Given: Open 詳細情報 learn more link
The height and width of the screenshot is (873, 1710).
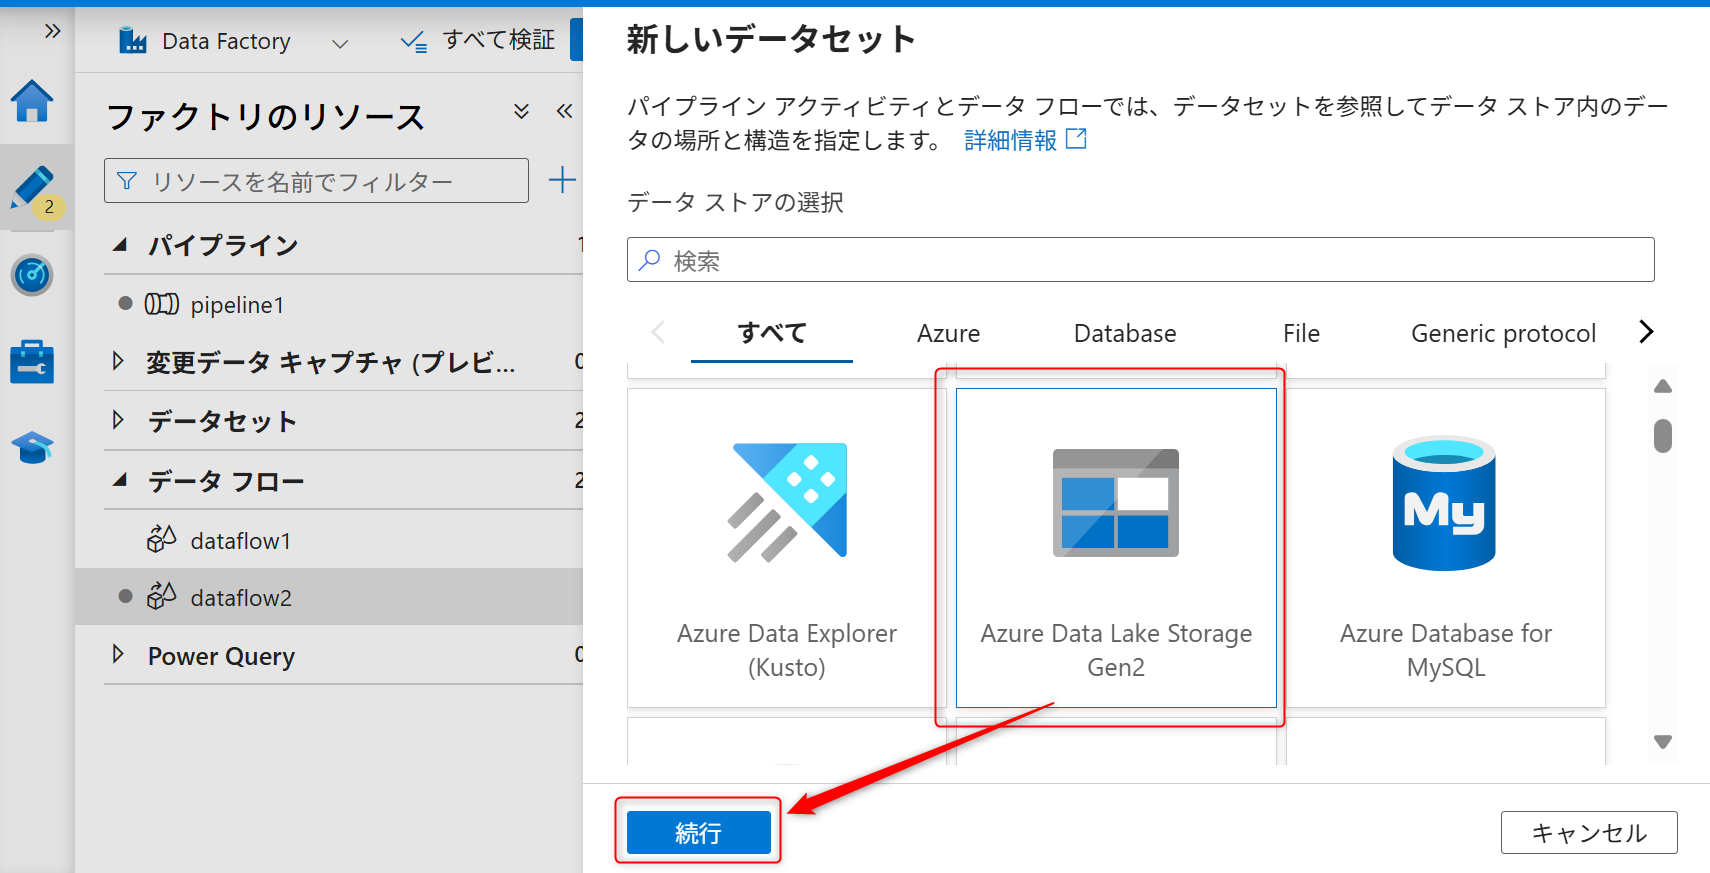Looking at the screenshot, I should pos(1025,140).
